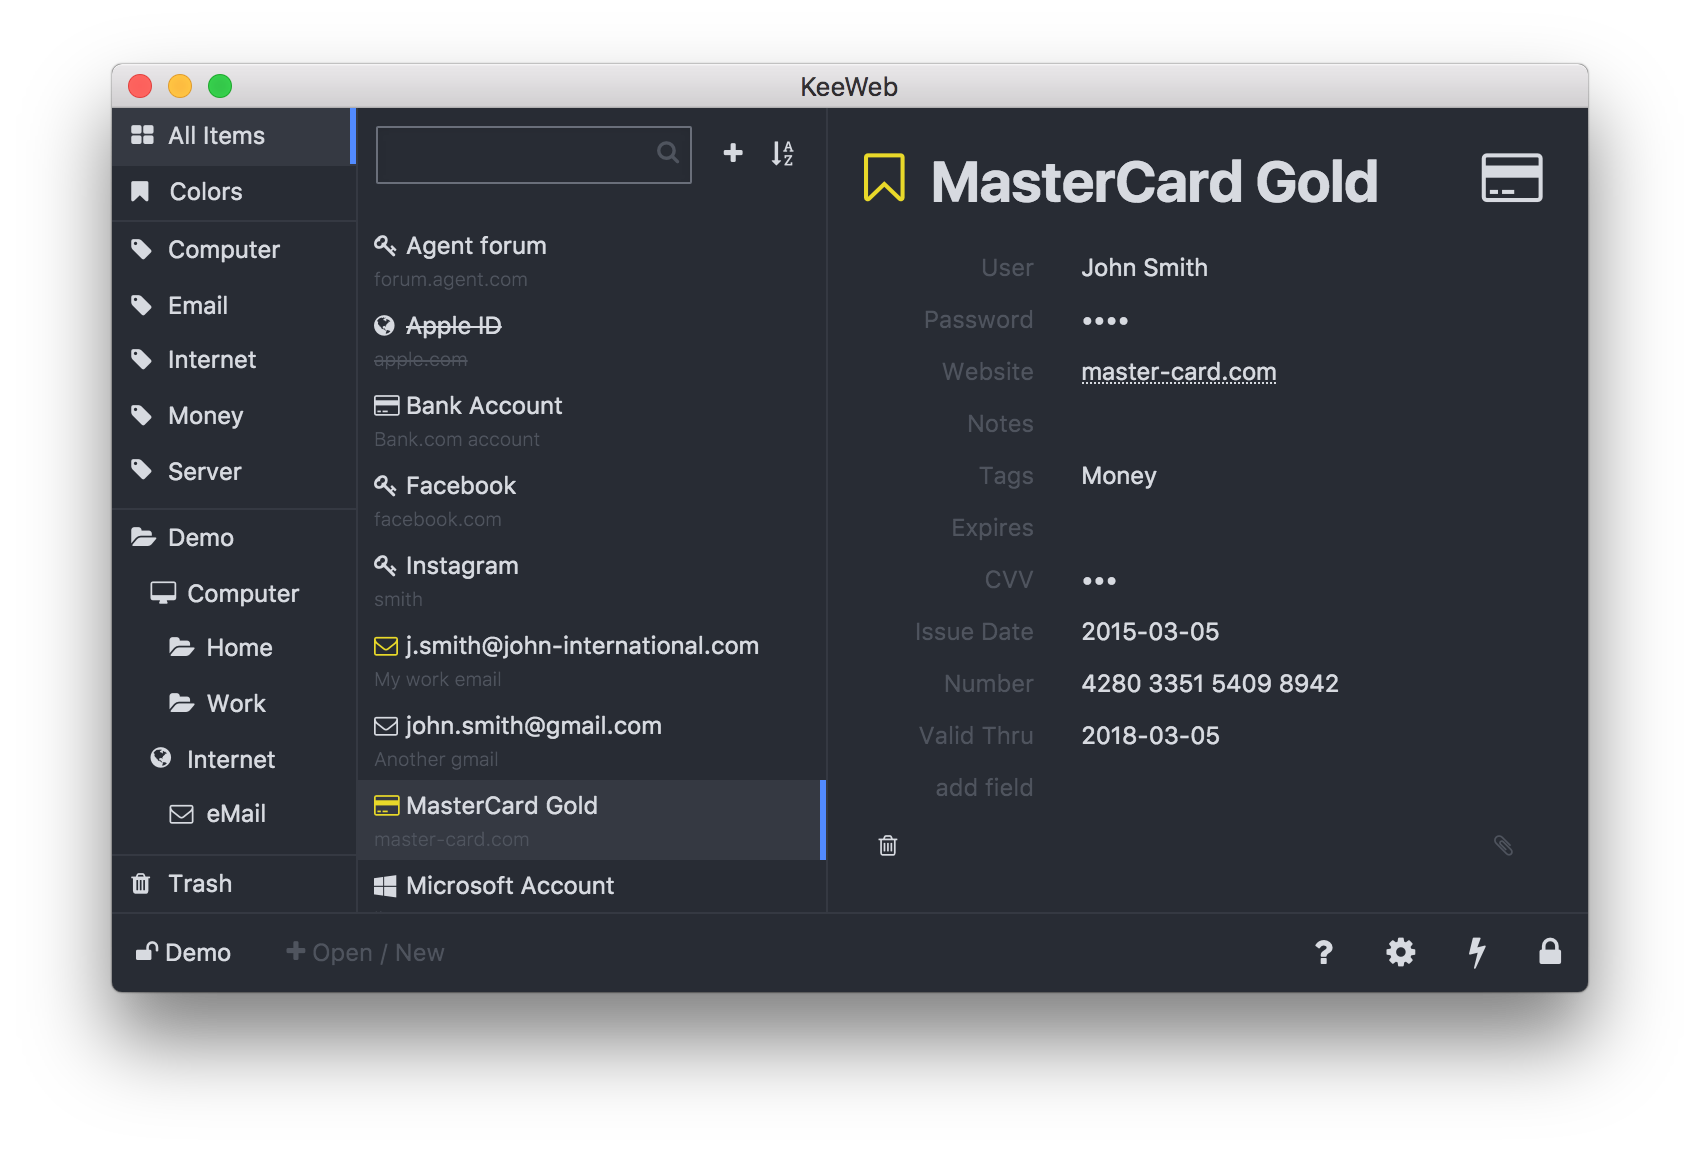
Task: Click the credit card entry icon
Action: (1511, 178)
